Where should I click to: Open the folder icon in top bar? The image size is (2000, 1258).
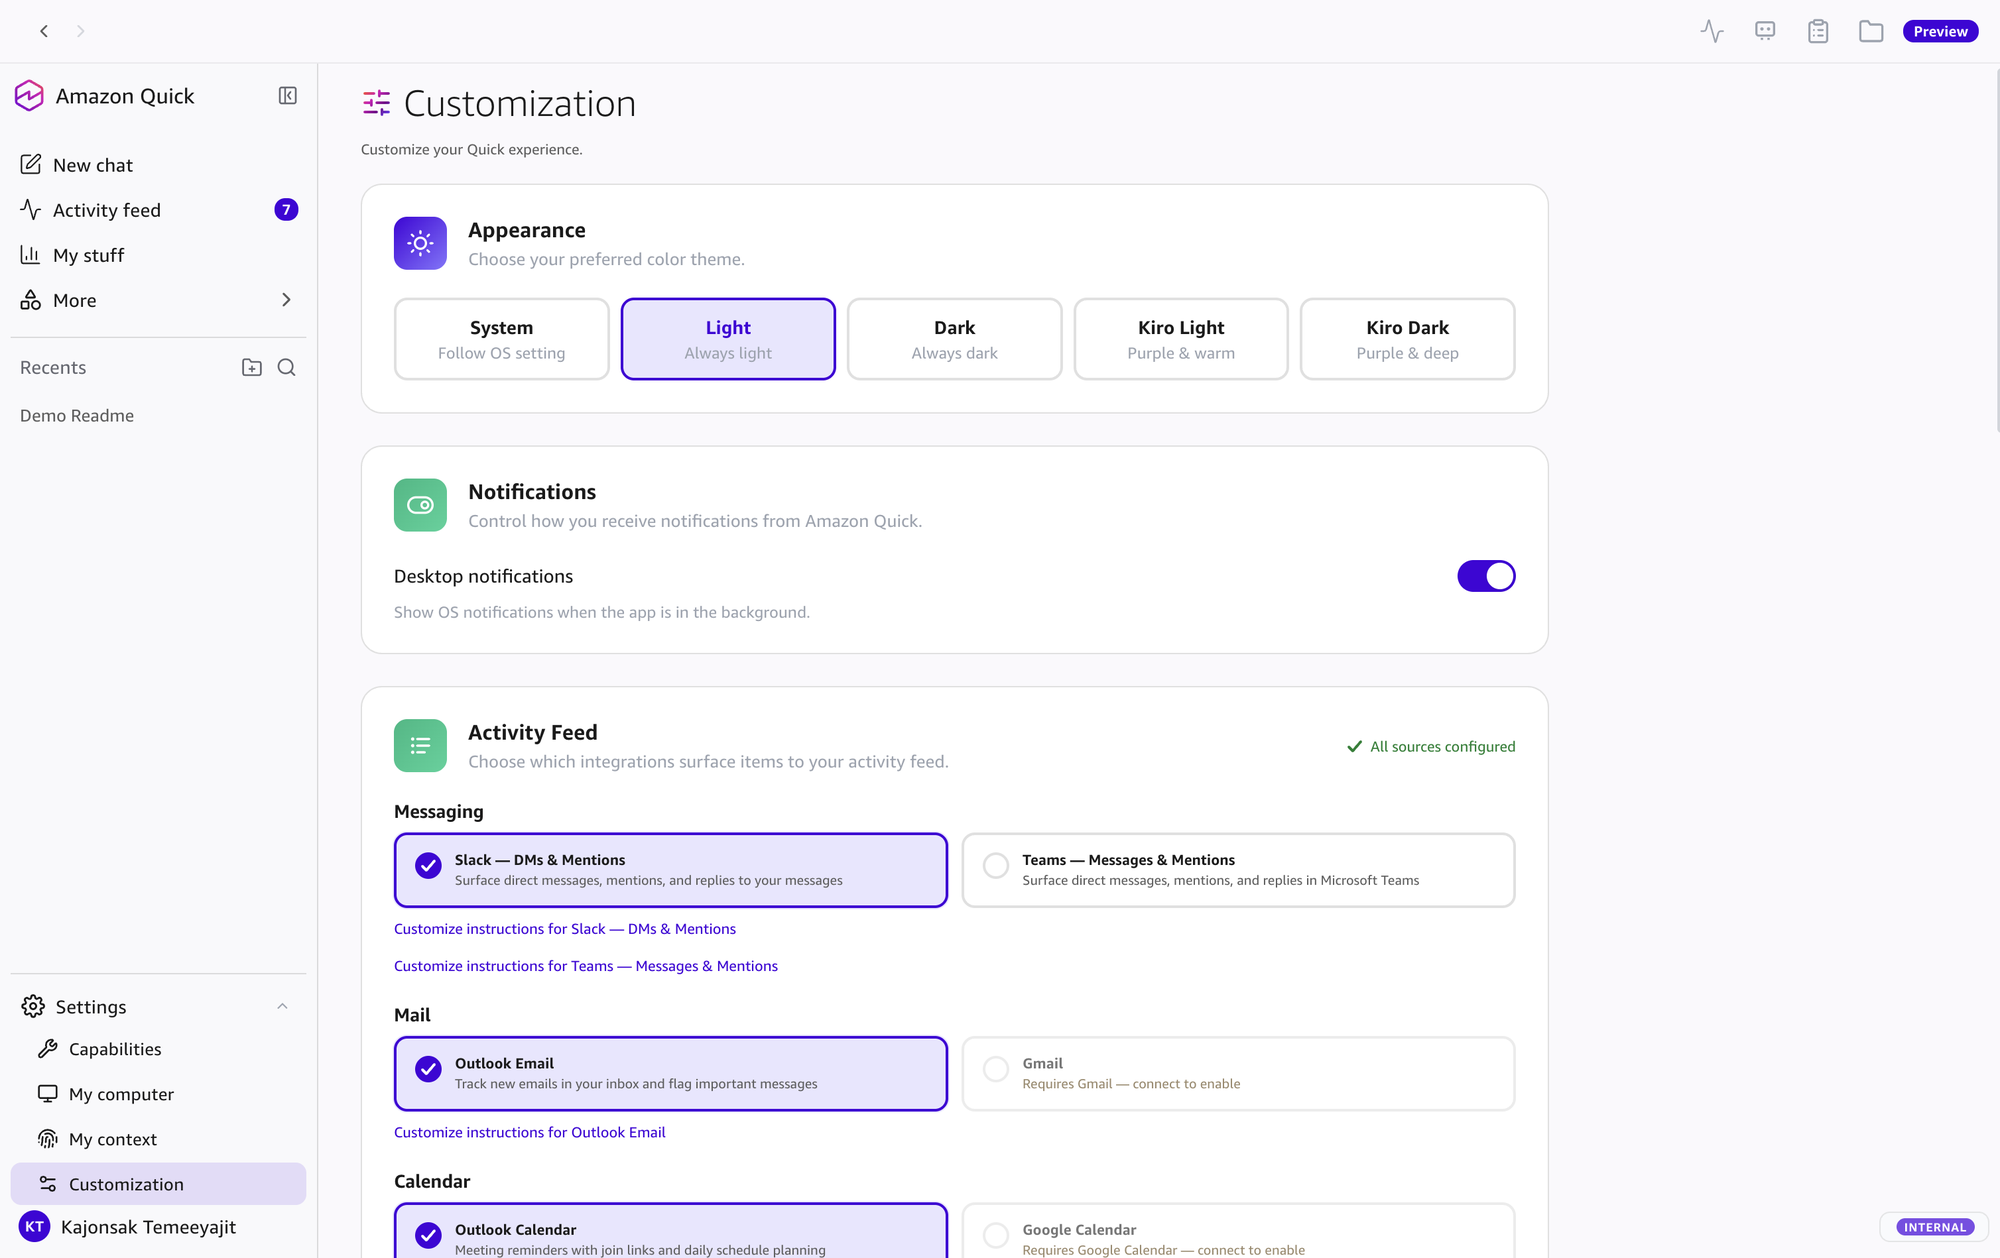[x=1871, y=31]
